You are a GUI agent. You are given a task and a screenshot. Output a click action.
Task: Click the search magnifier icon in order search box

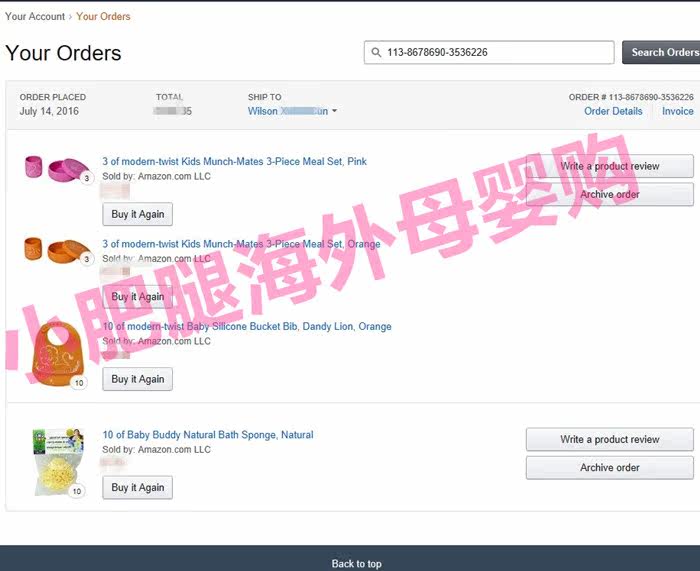pos(376,53)
